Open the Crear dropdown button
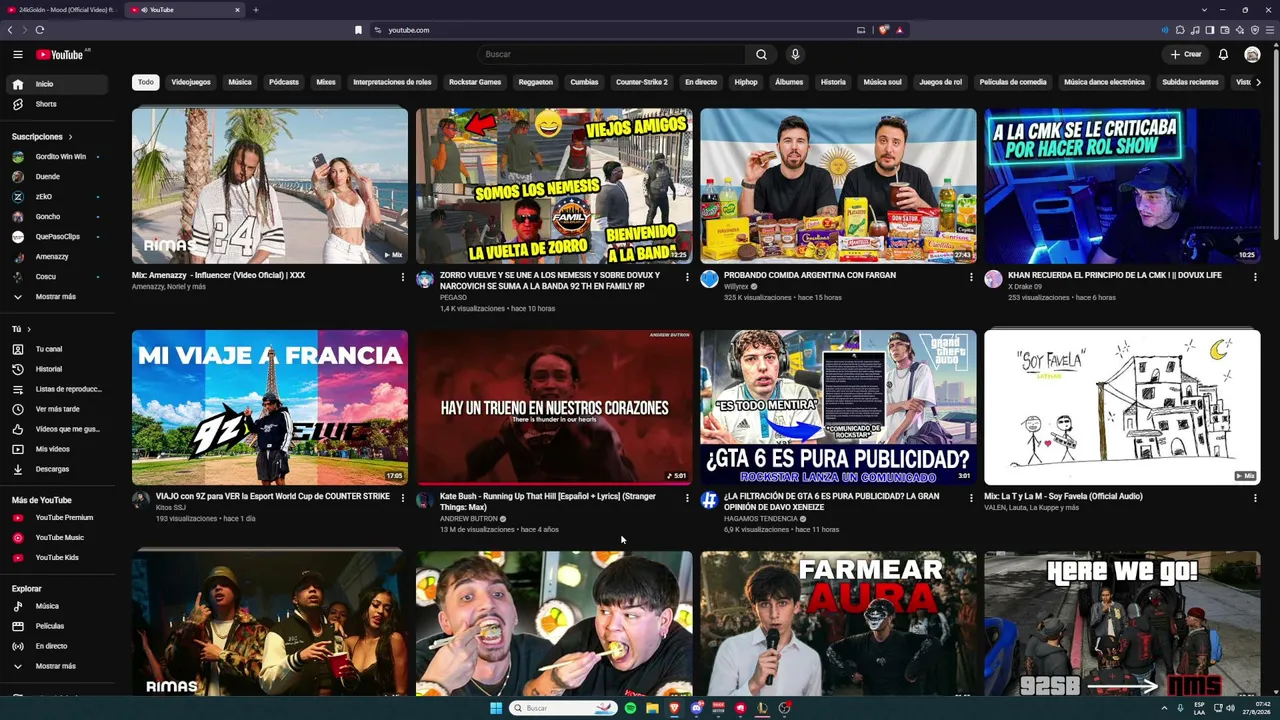Screen dimensions: 1280x720 (x=1186, y=54)
